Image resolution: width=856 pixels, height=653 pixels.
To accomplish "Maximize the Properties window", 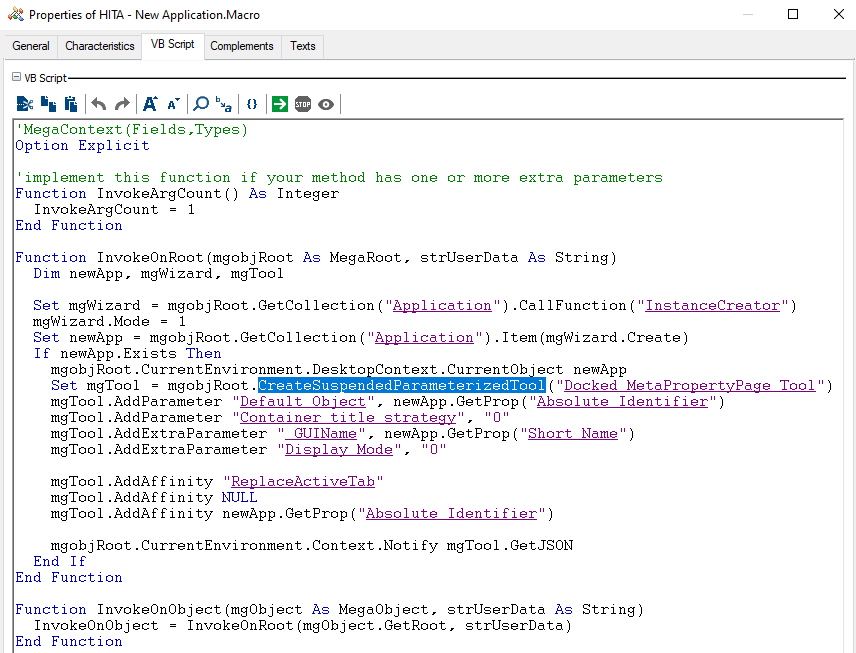I will 793,14.
